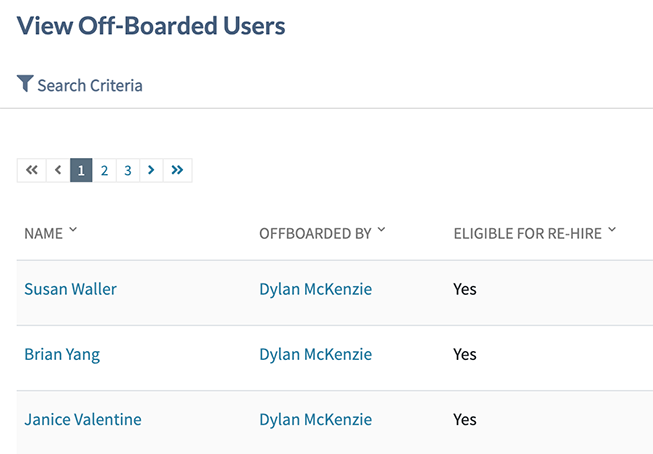Open Janice Valentine's profile
653x454 pixels.
pyautogui.click(x=82, y=419)
